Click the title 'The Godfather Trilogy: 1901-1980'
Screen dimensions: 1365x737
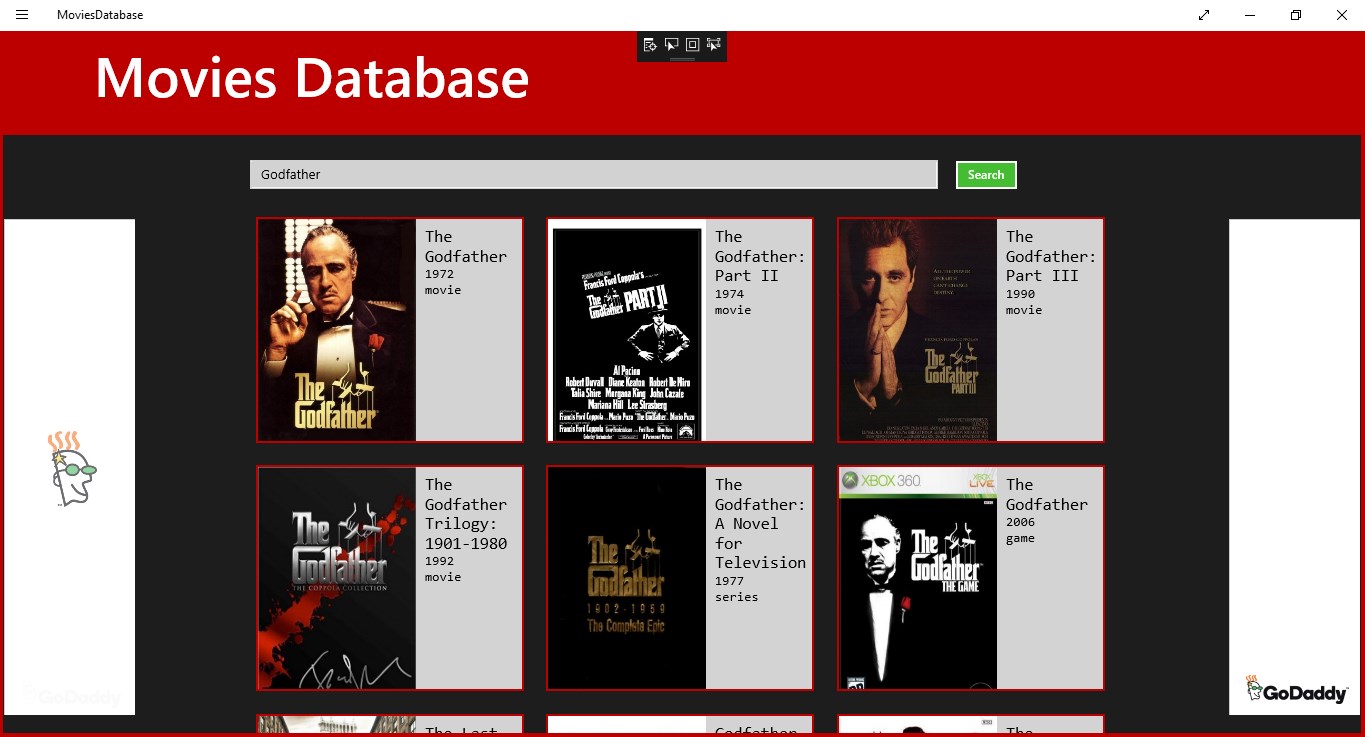pos(466,514)
